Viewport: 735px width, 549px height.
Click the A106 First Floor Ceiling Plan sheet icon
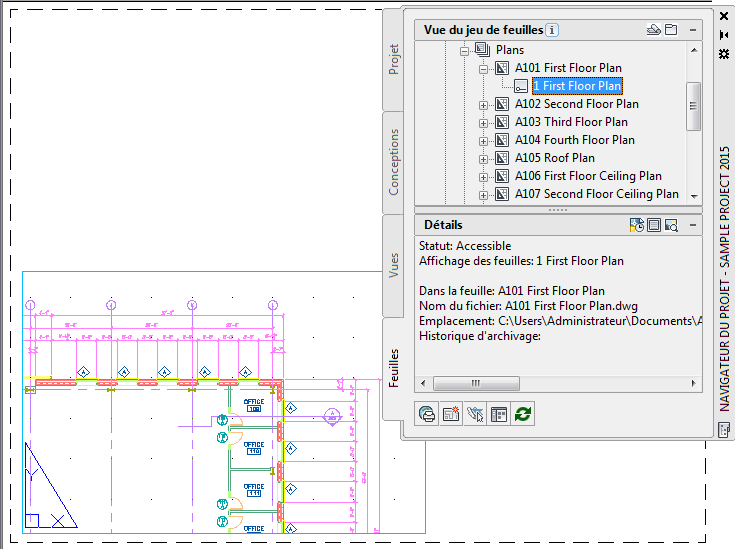[x=502, y=176]
